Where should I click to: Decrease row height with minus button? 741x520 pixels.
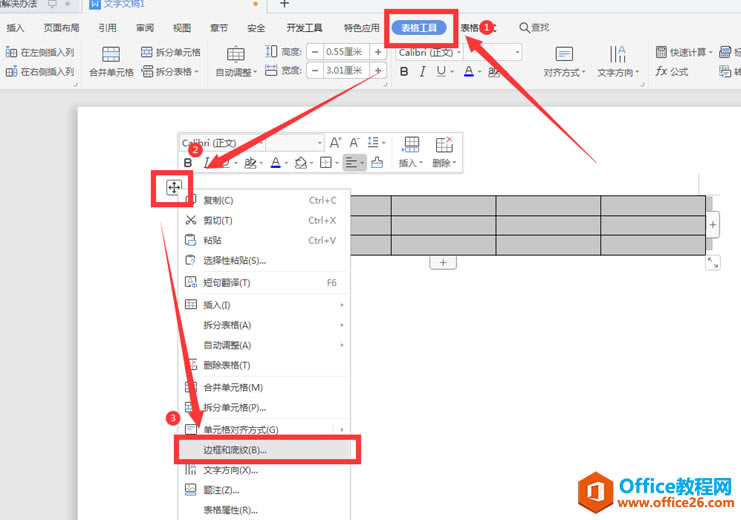tap(315, 52)
